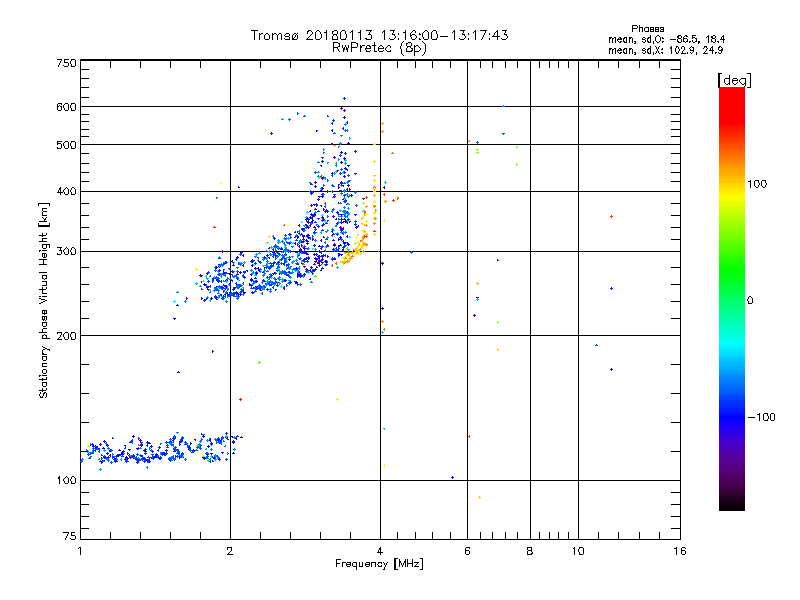
Task: Click the x-axis tick label '6'
Action: pos(467,551)
